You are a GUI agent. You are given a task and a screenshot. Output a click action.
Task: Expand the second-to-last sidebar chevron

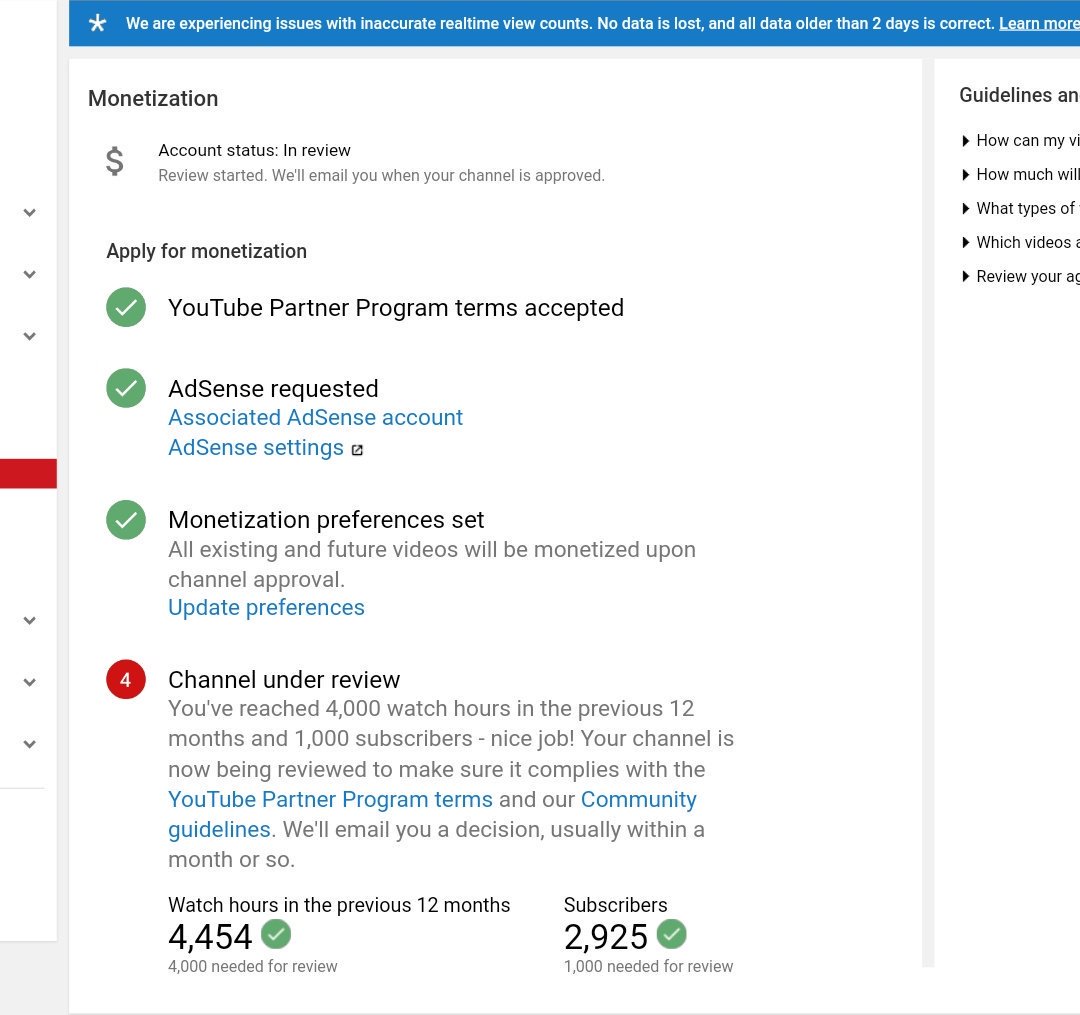[x=30, y=682]
